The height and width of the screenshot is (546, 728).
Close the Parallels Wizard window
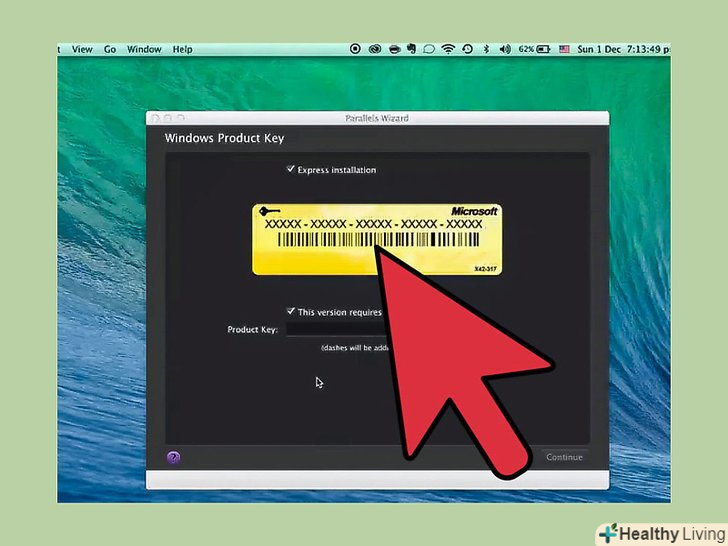click(x=155, y=118)
